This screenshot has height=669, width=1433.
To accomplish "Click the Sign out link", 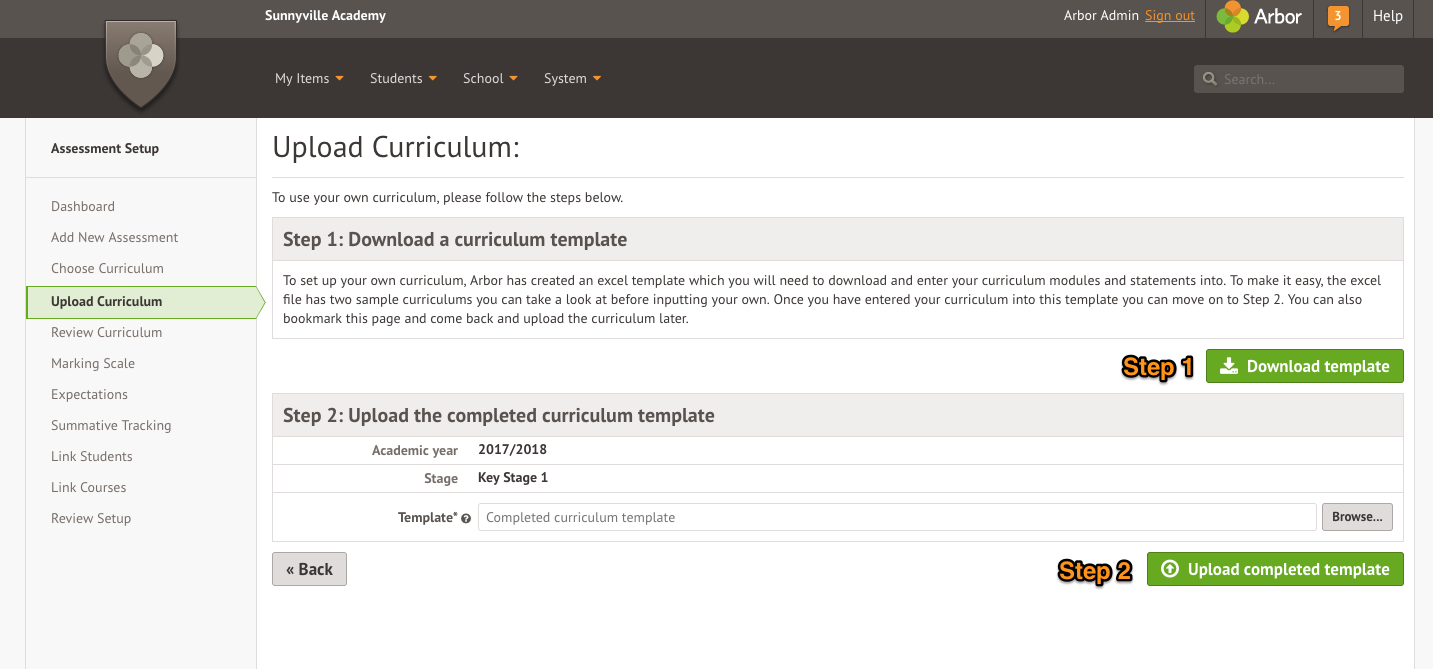I will tap(1170, 15).
